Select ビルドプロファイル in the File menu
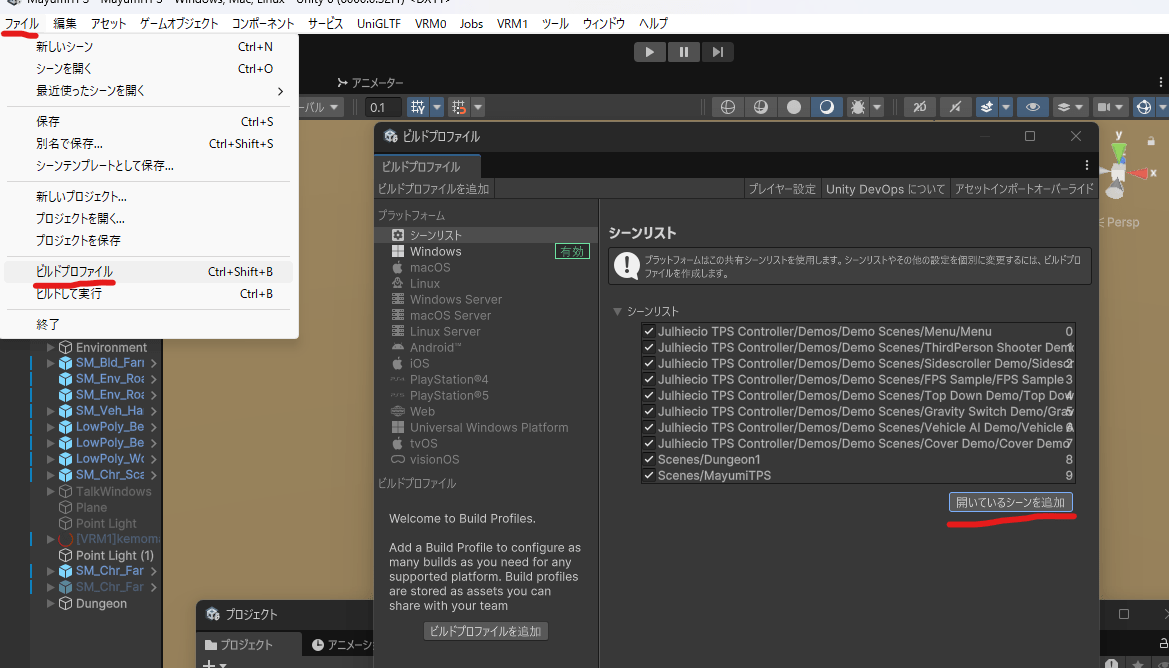The height and width of the screenshot is (668, 1169). [74, 271]
